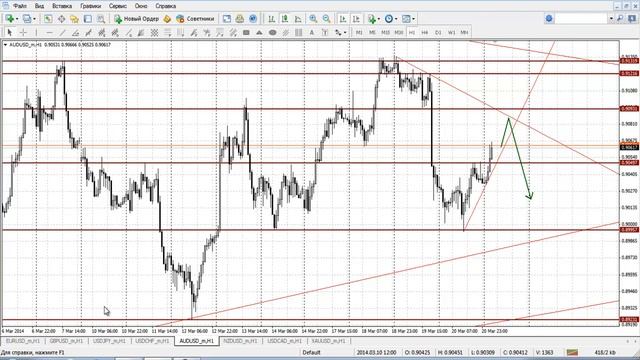Select the text A tool
Viewport: 640px width, 360px height.
[x=312, y=32]
